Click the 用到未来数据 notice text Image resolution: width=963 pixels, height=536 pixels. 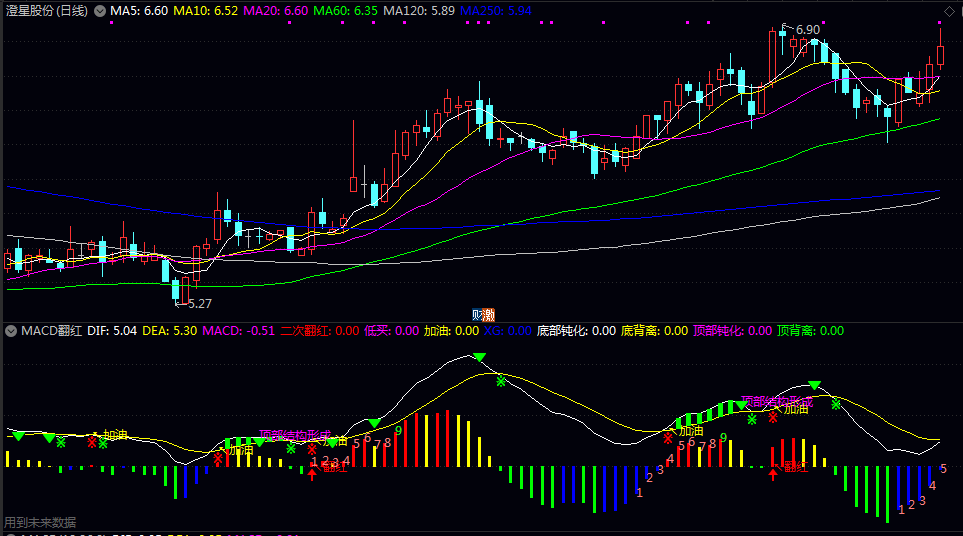tap(39, 521)
